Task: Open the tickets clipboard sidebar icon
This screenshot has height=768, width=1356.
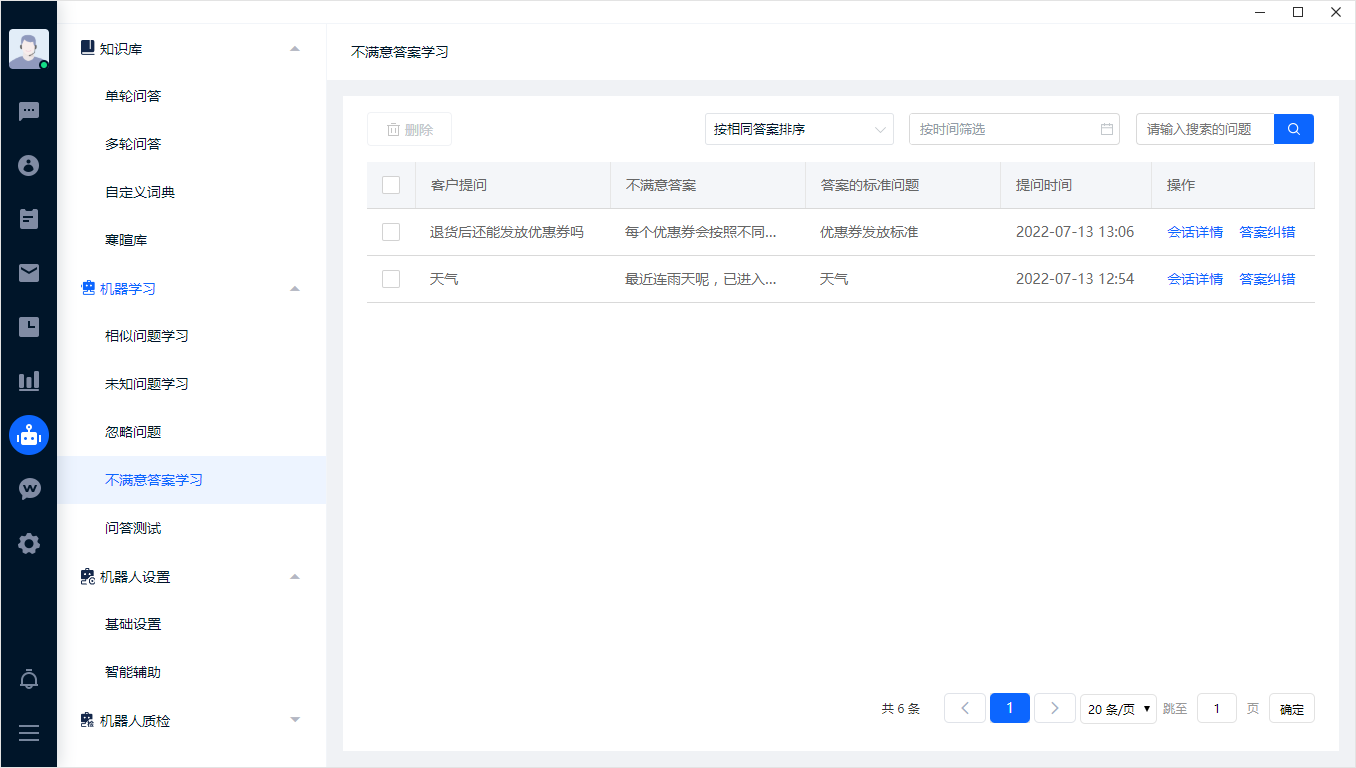Action: tap(29, 219)
